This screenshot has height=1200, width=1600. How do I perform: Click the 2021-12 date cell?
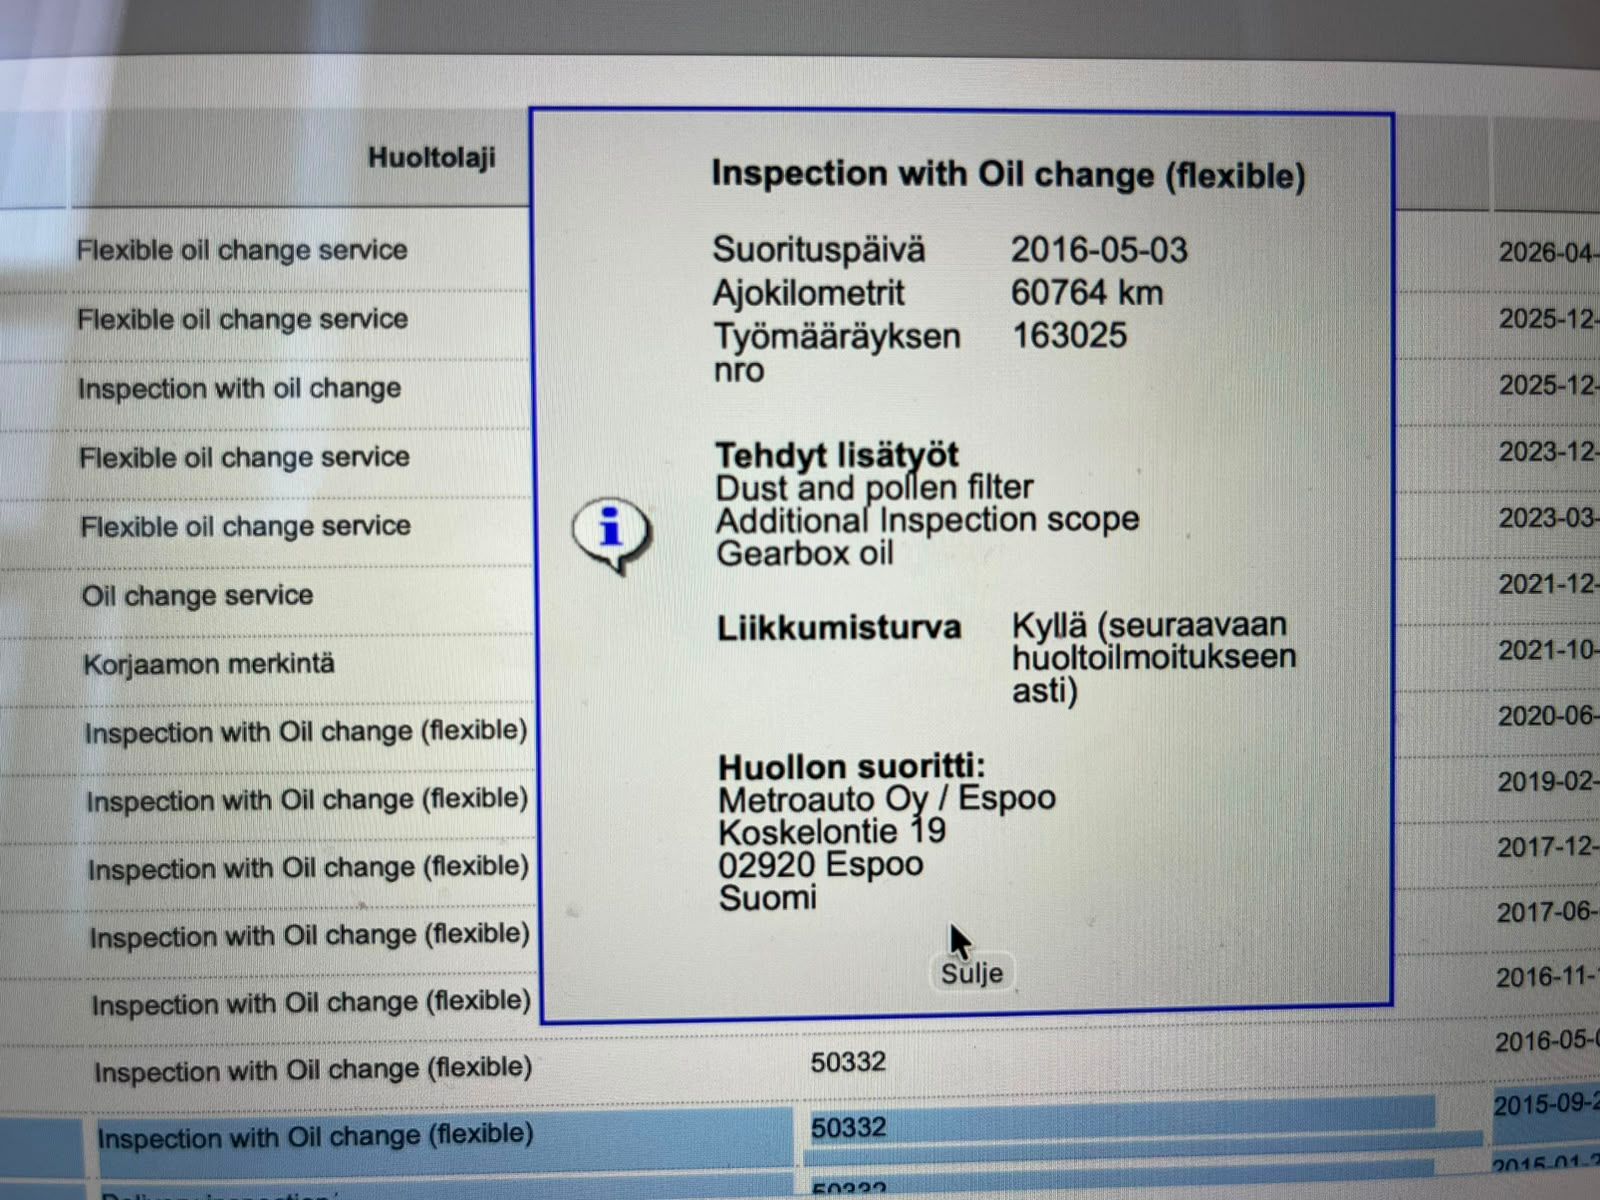[x=1548, y=584]
